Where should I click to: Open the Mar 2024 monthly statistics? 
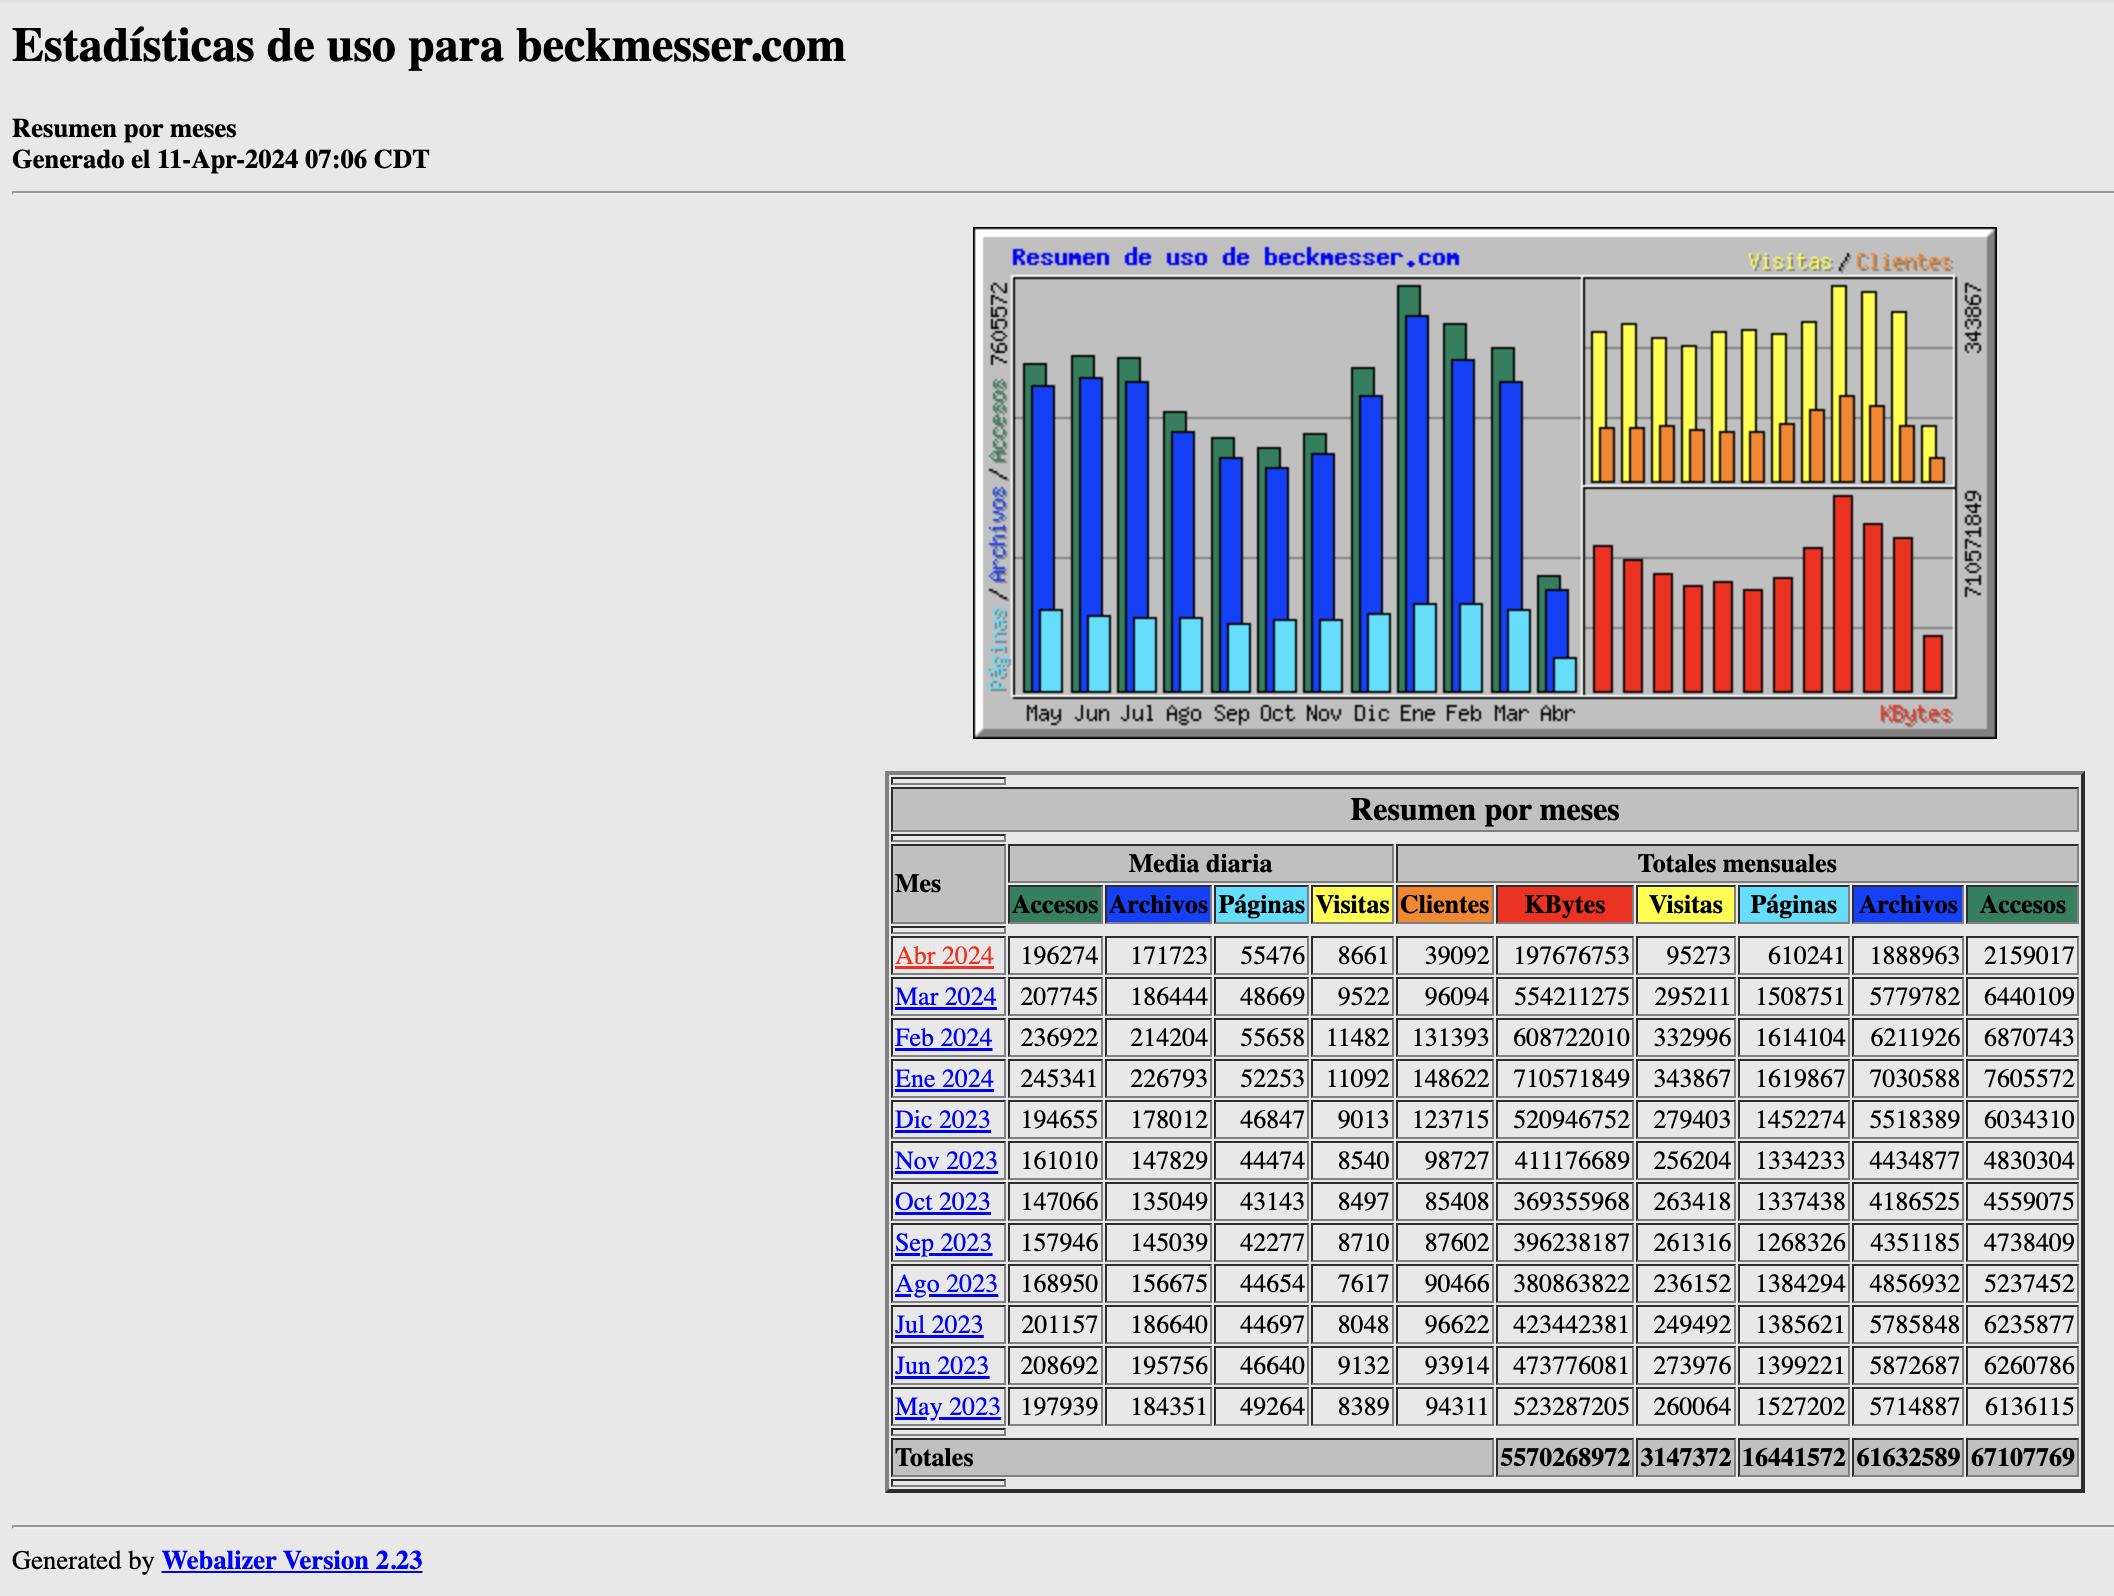click(944, 996)
